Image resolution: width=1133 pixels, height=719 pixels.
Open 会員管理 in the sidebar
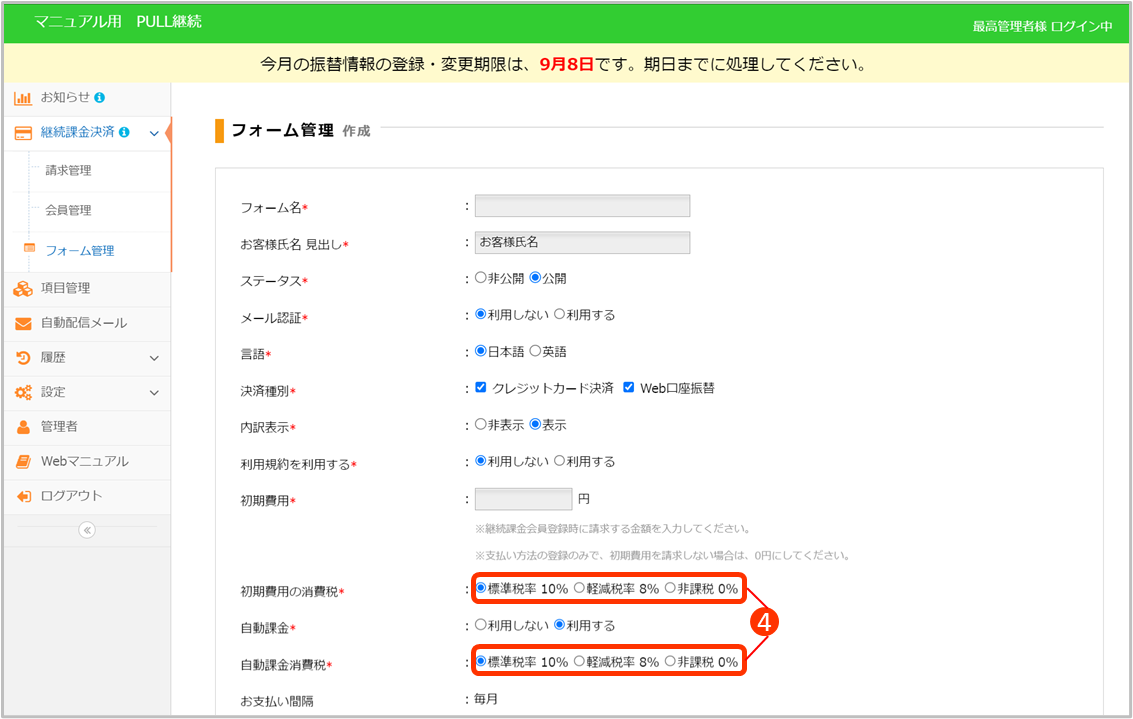[x=68, y=211]
